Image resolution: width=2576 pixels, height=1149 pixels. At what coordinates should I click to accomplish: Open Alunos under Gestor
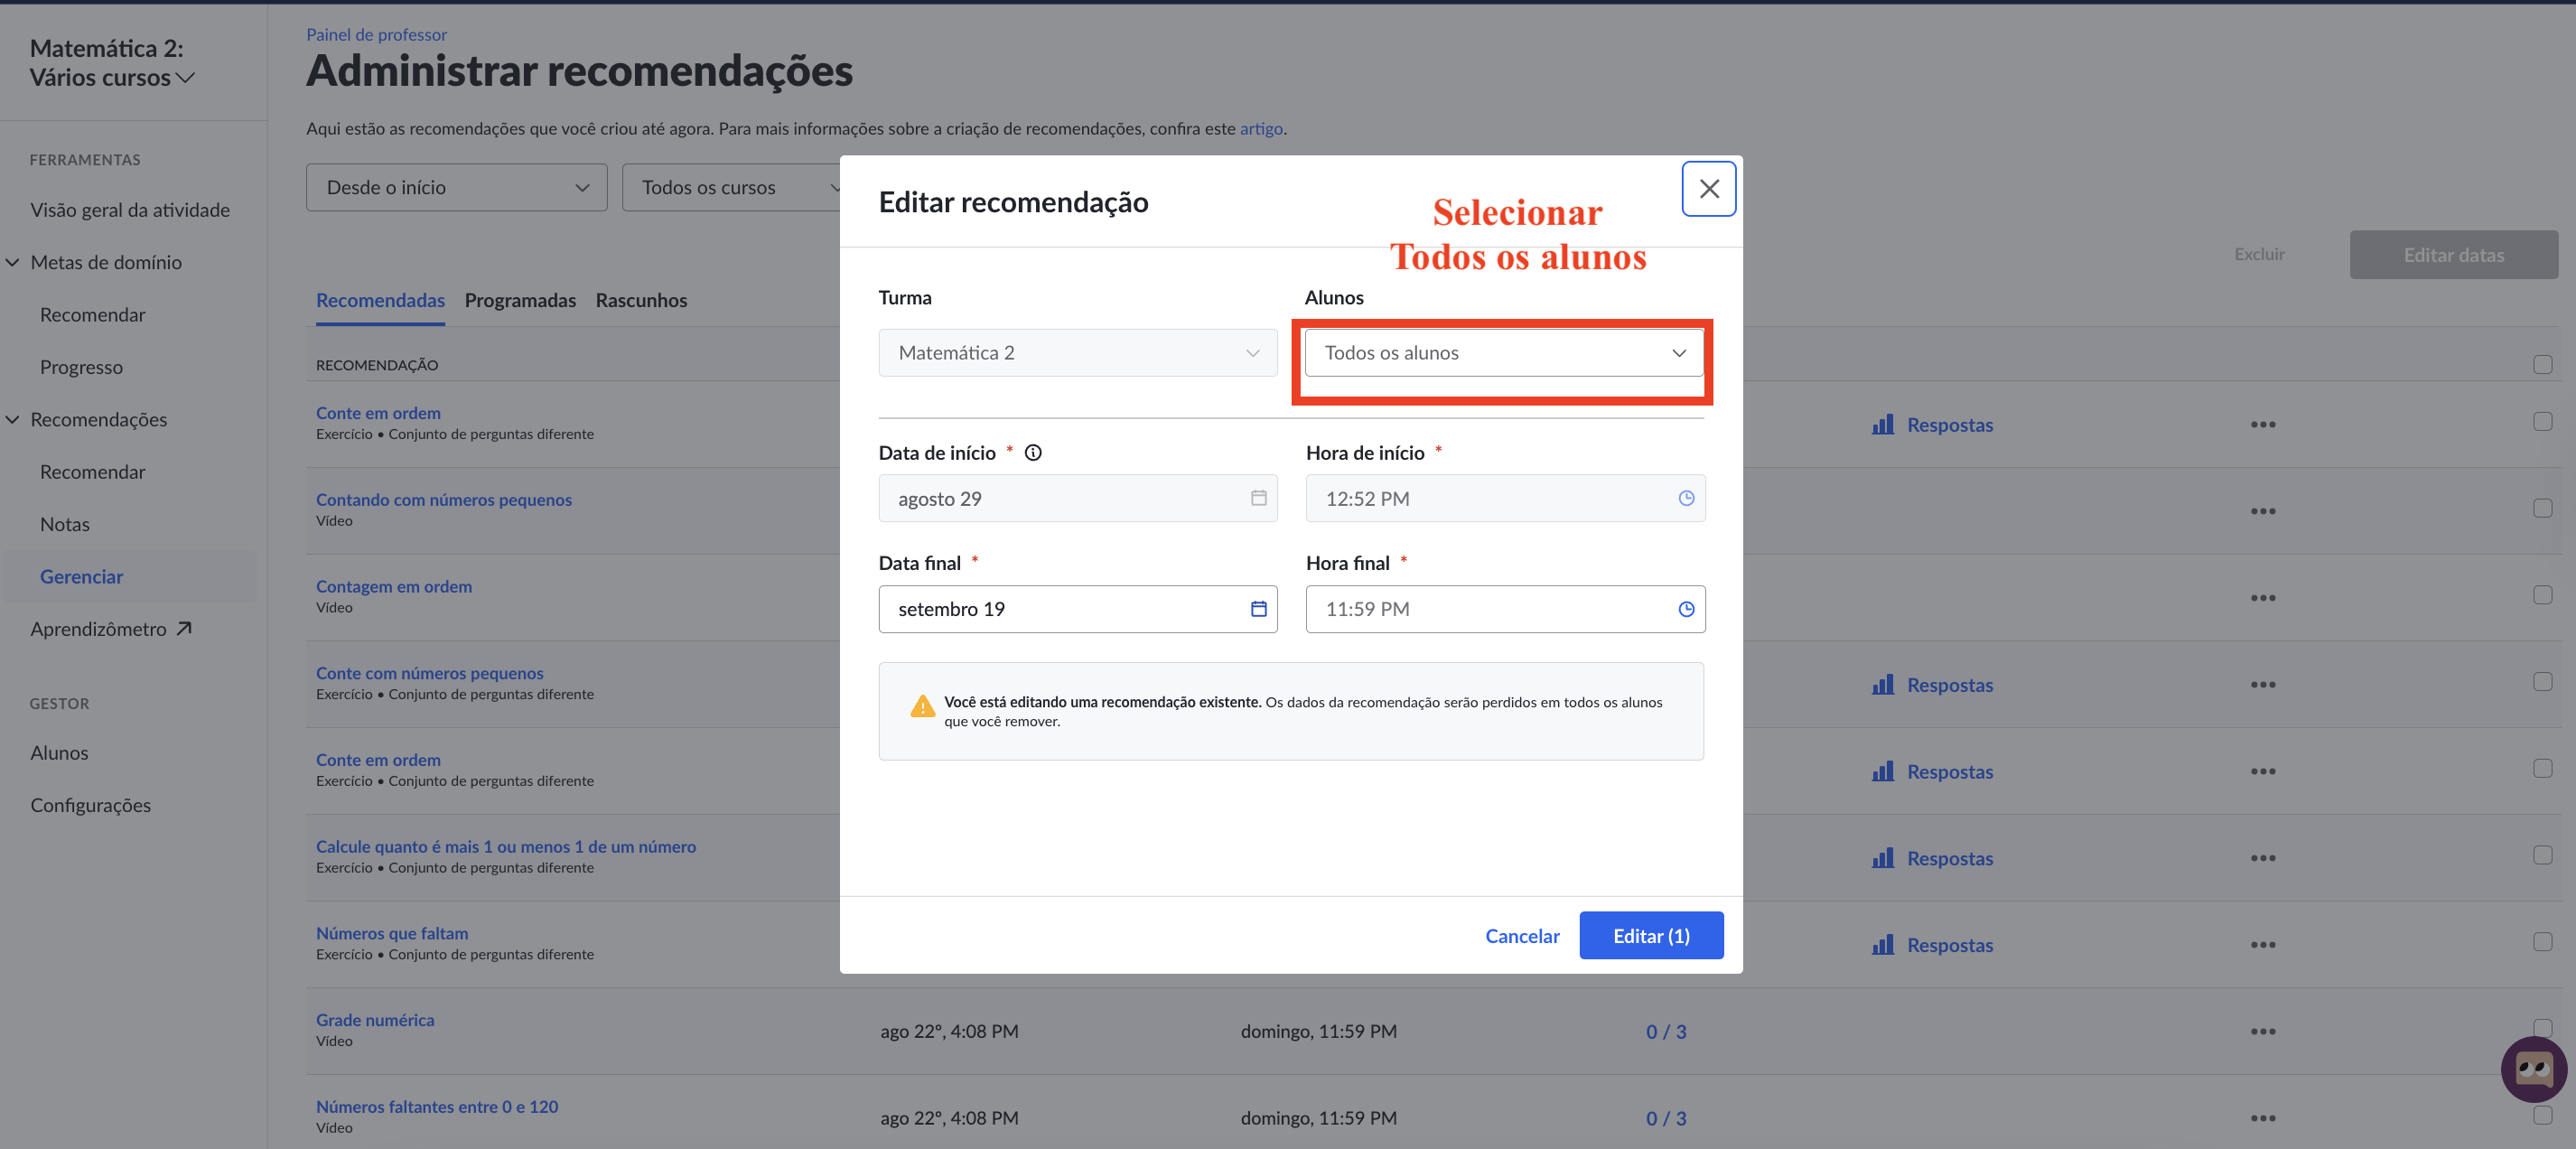point(59,753)
